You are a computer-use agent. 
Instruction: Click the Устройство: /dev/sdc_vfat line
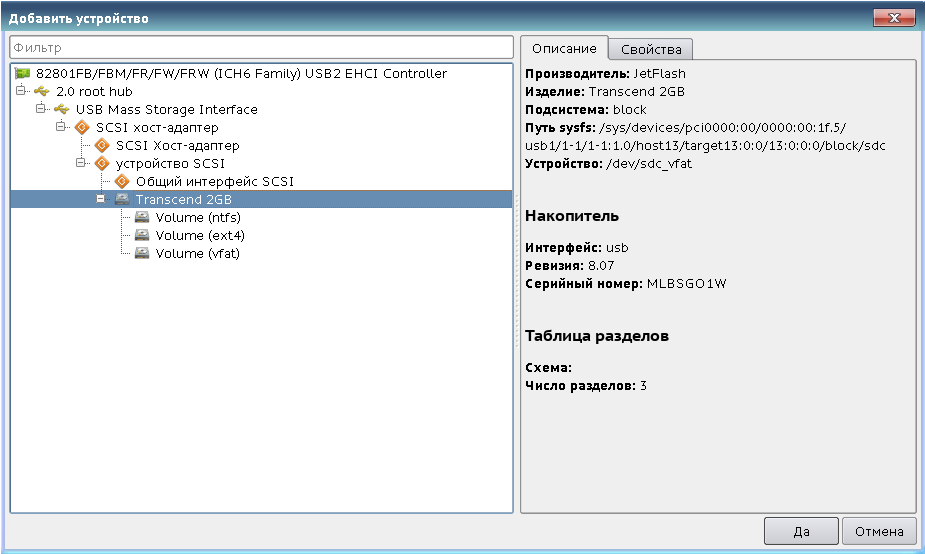(x=608, y=163)
